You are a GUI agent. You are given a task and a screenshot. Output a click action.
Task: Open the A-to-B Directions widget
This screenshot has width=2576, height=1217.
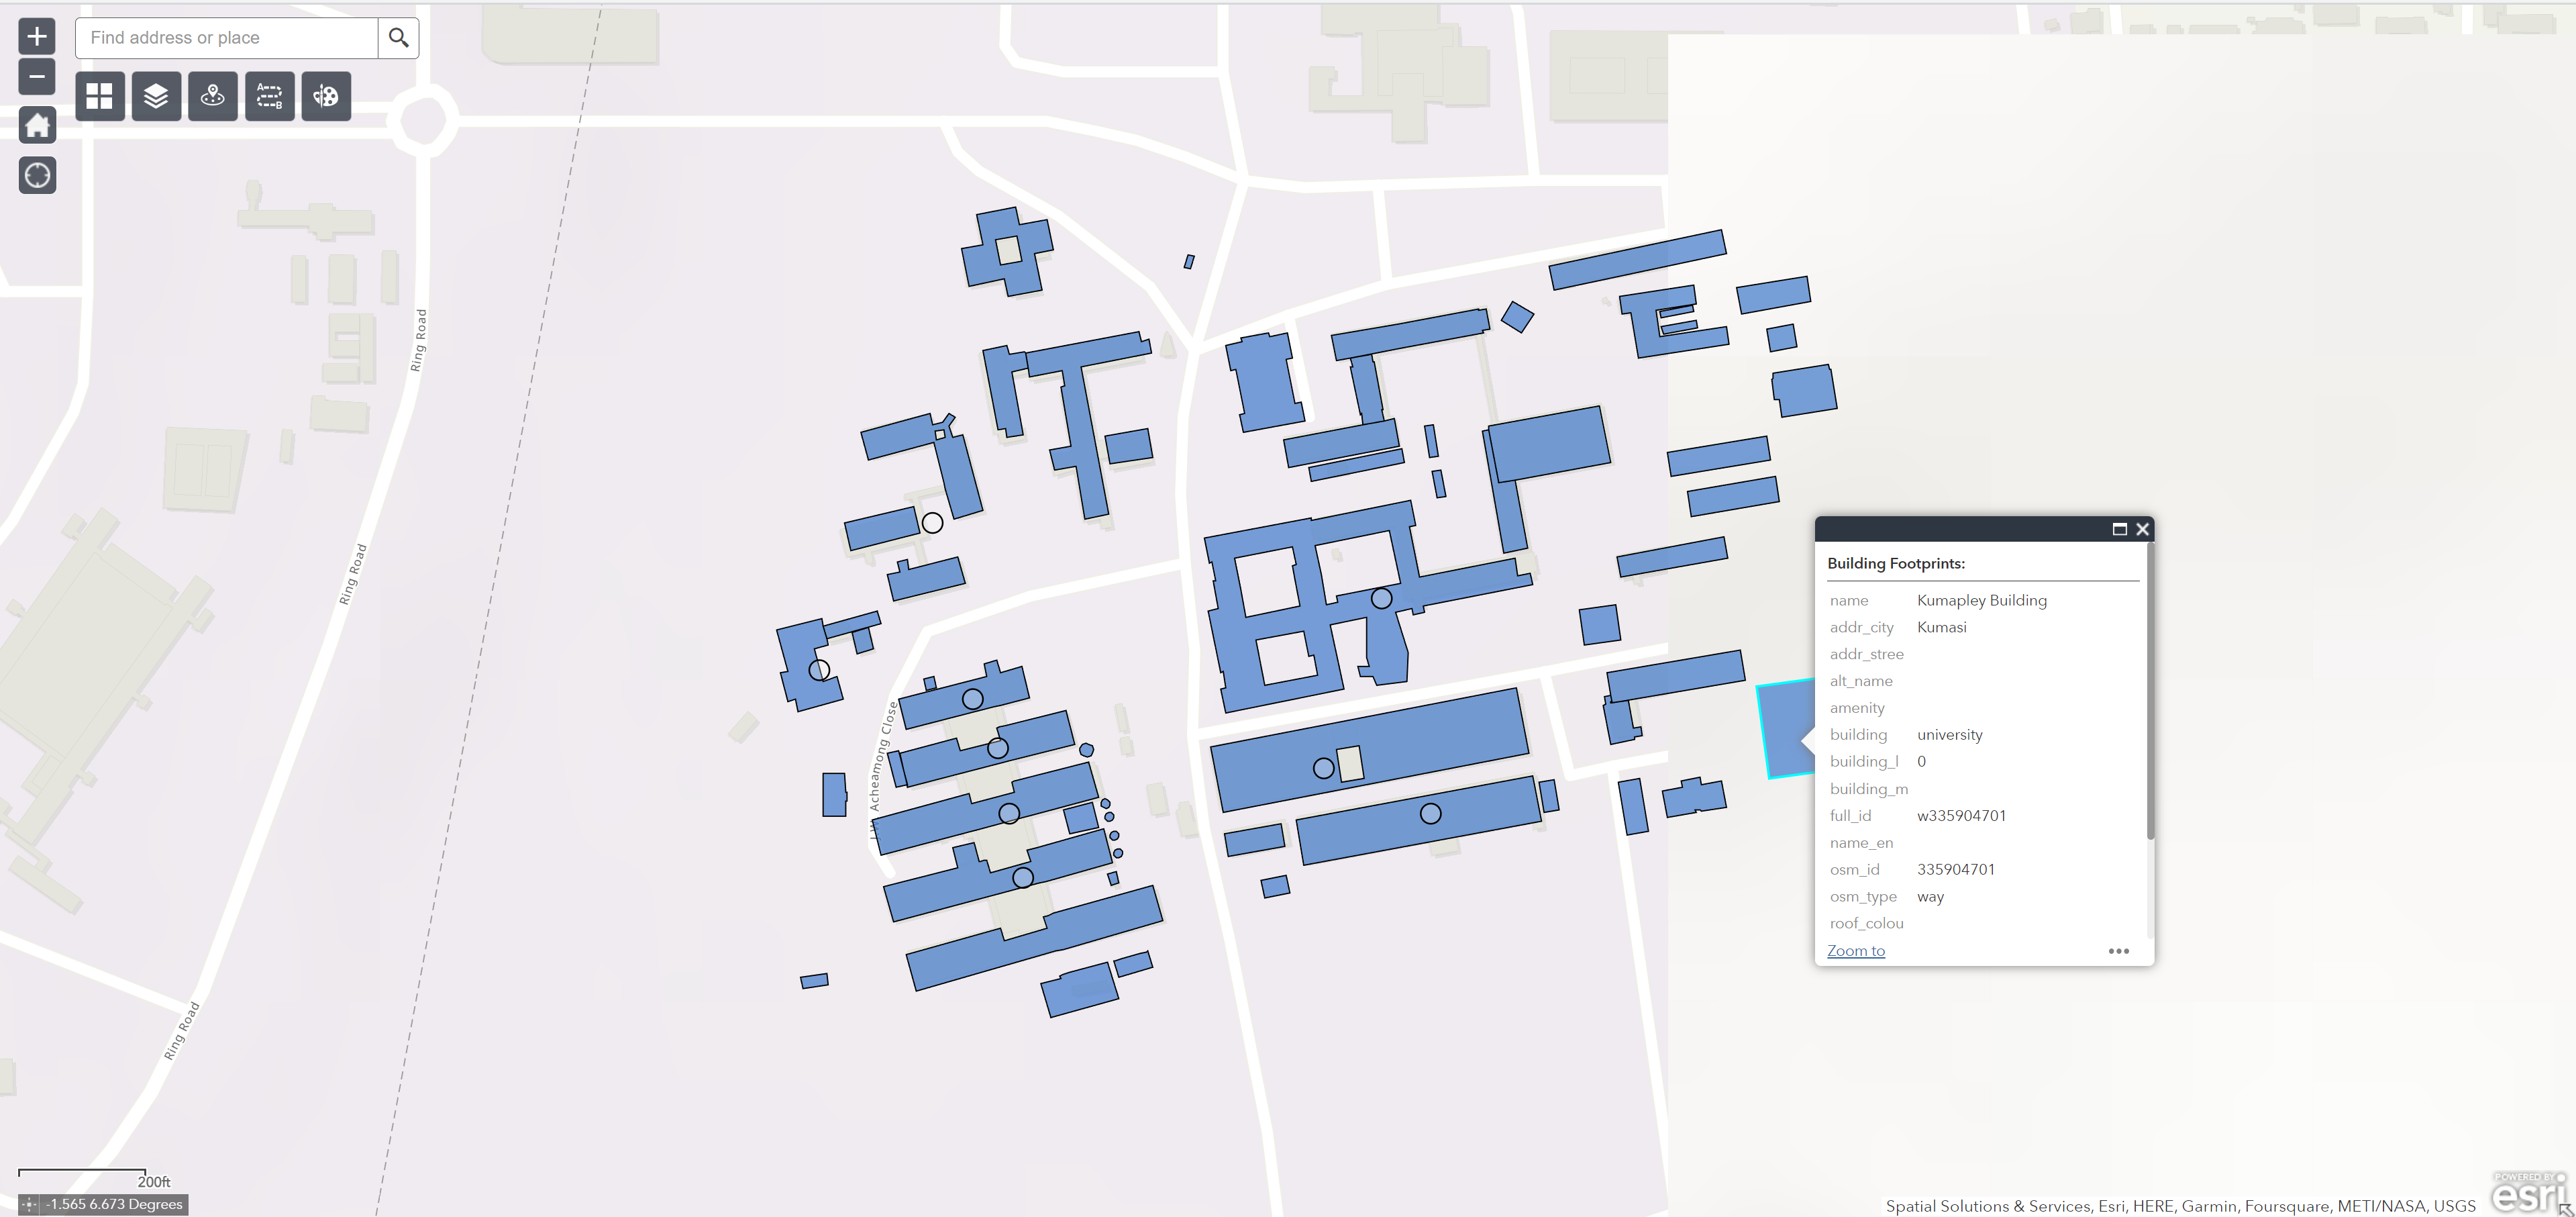tap(269, 96)
